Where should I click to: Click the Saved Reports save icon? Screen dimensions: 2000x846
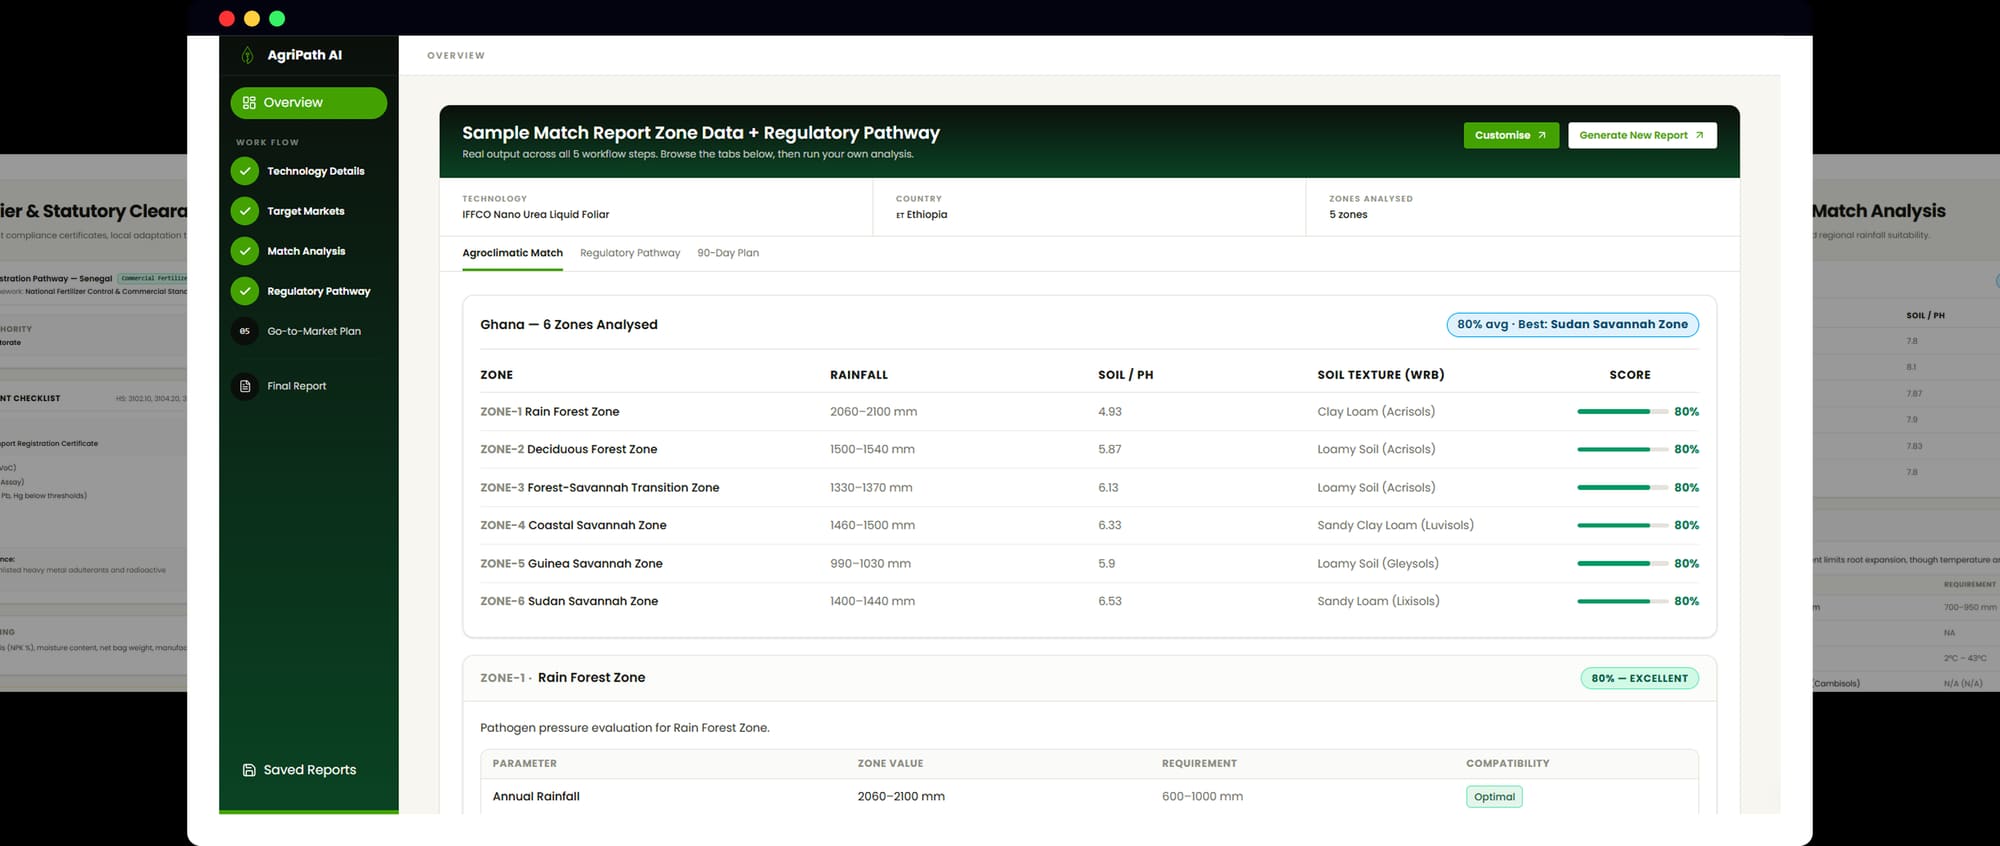(249, 770)
